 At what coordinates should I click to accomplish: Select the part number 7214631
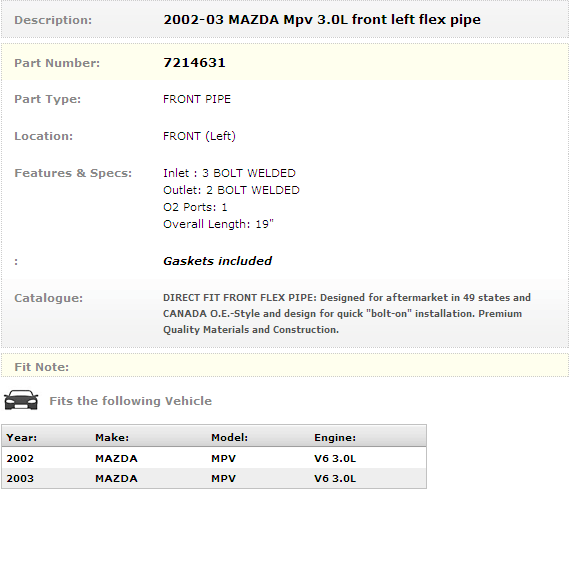pos(194,63)
